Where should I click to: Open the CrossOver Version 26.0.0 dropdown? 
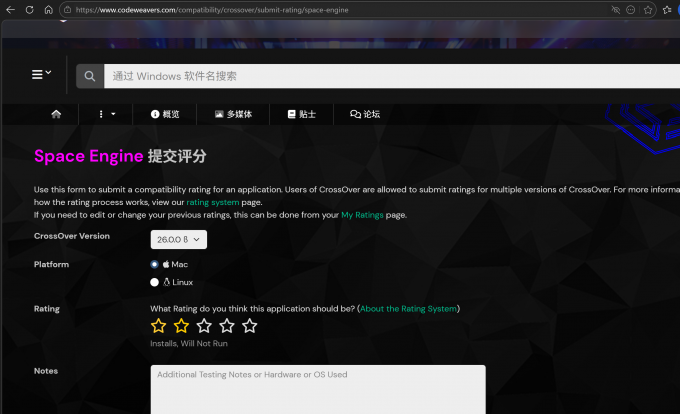pyautogui.click(x=179, y=239)
